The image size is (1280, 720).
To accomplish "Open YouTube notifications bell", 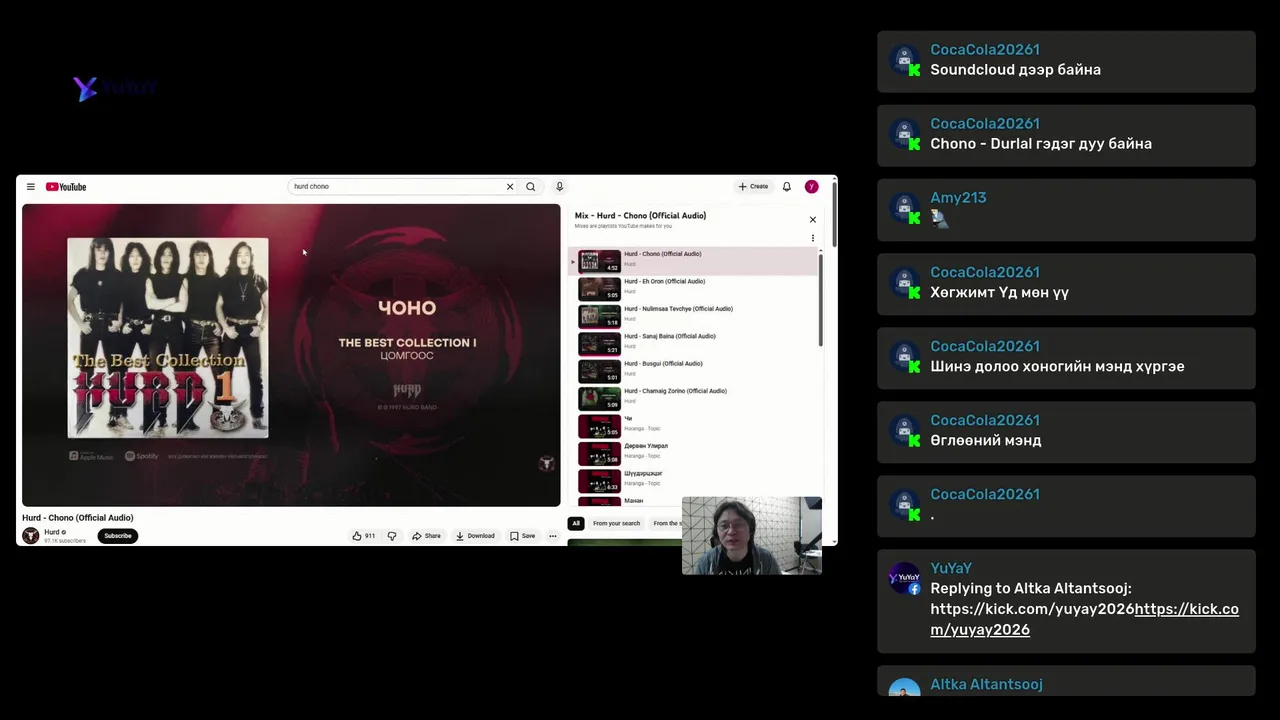I will (x=787, y=187).
